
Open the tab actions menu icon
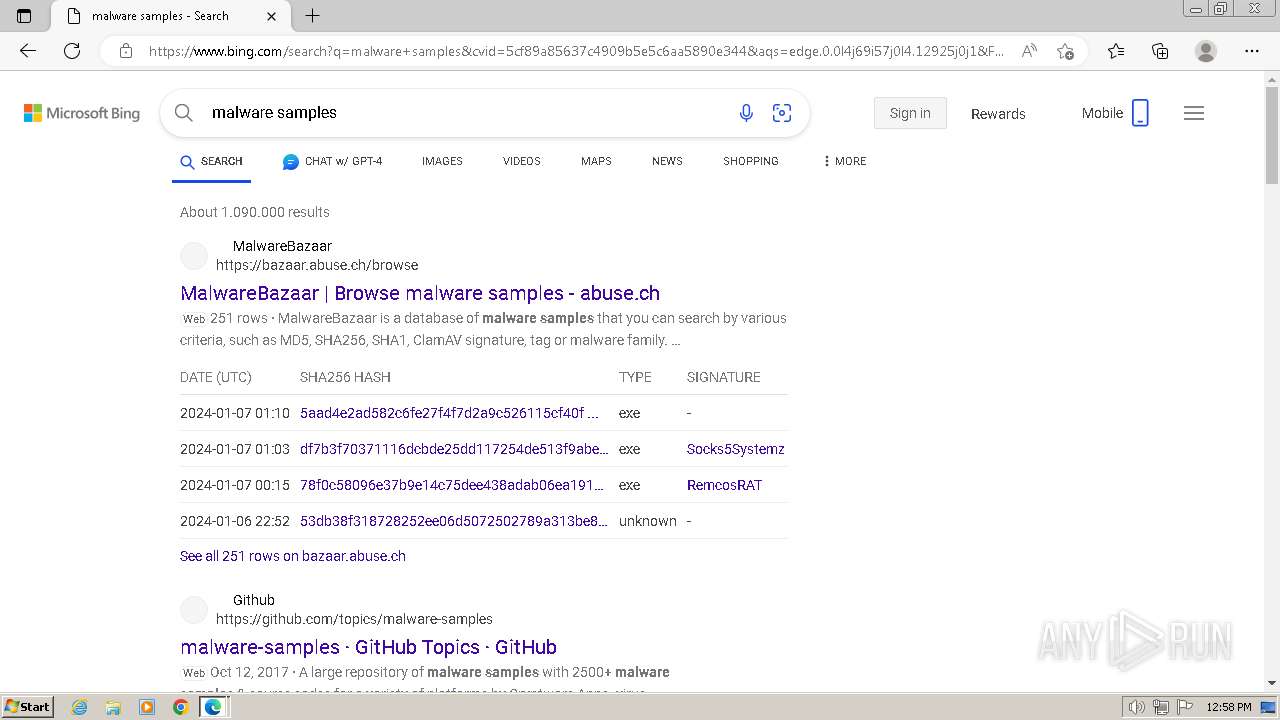24,16
